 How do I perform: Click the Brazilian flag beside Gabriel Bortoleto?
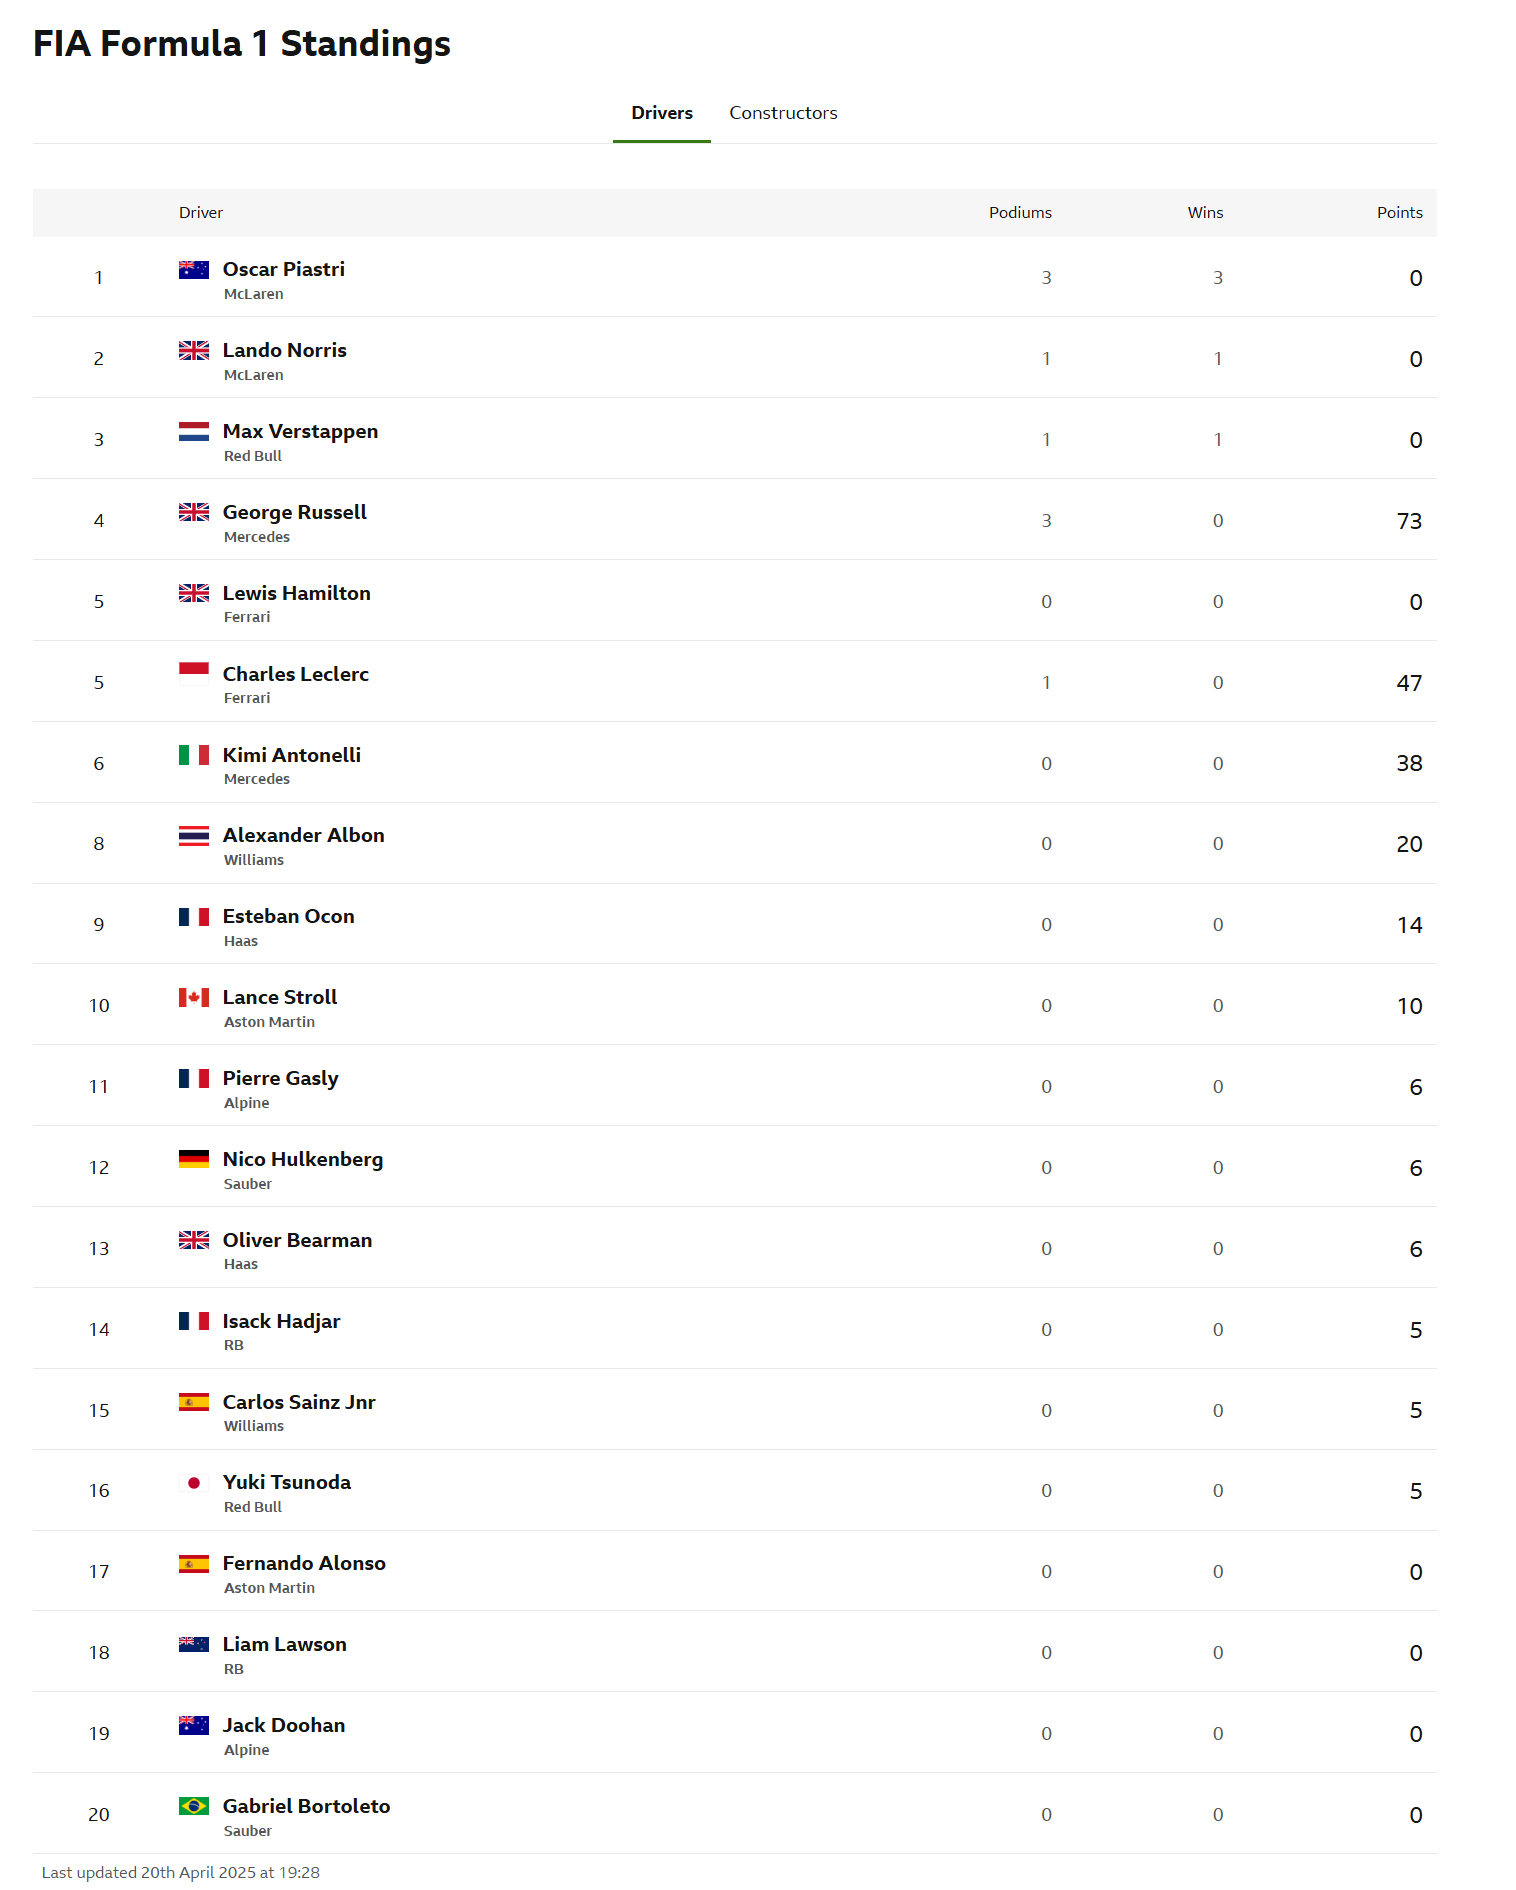(194, 1806)
